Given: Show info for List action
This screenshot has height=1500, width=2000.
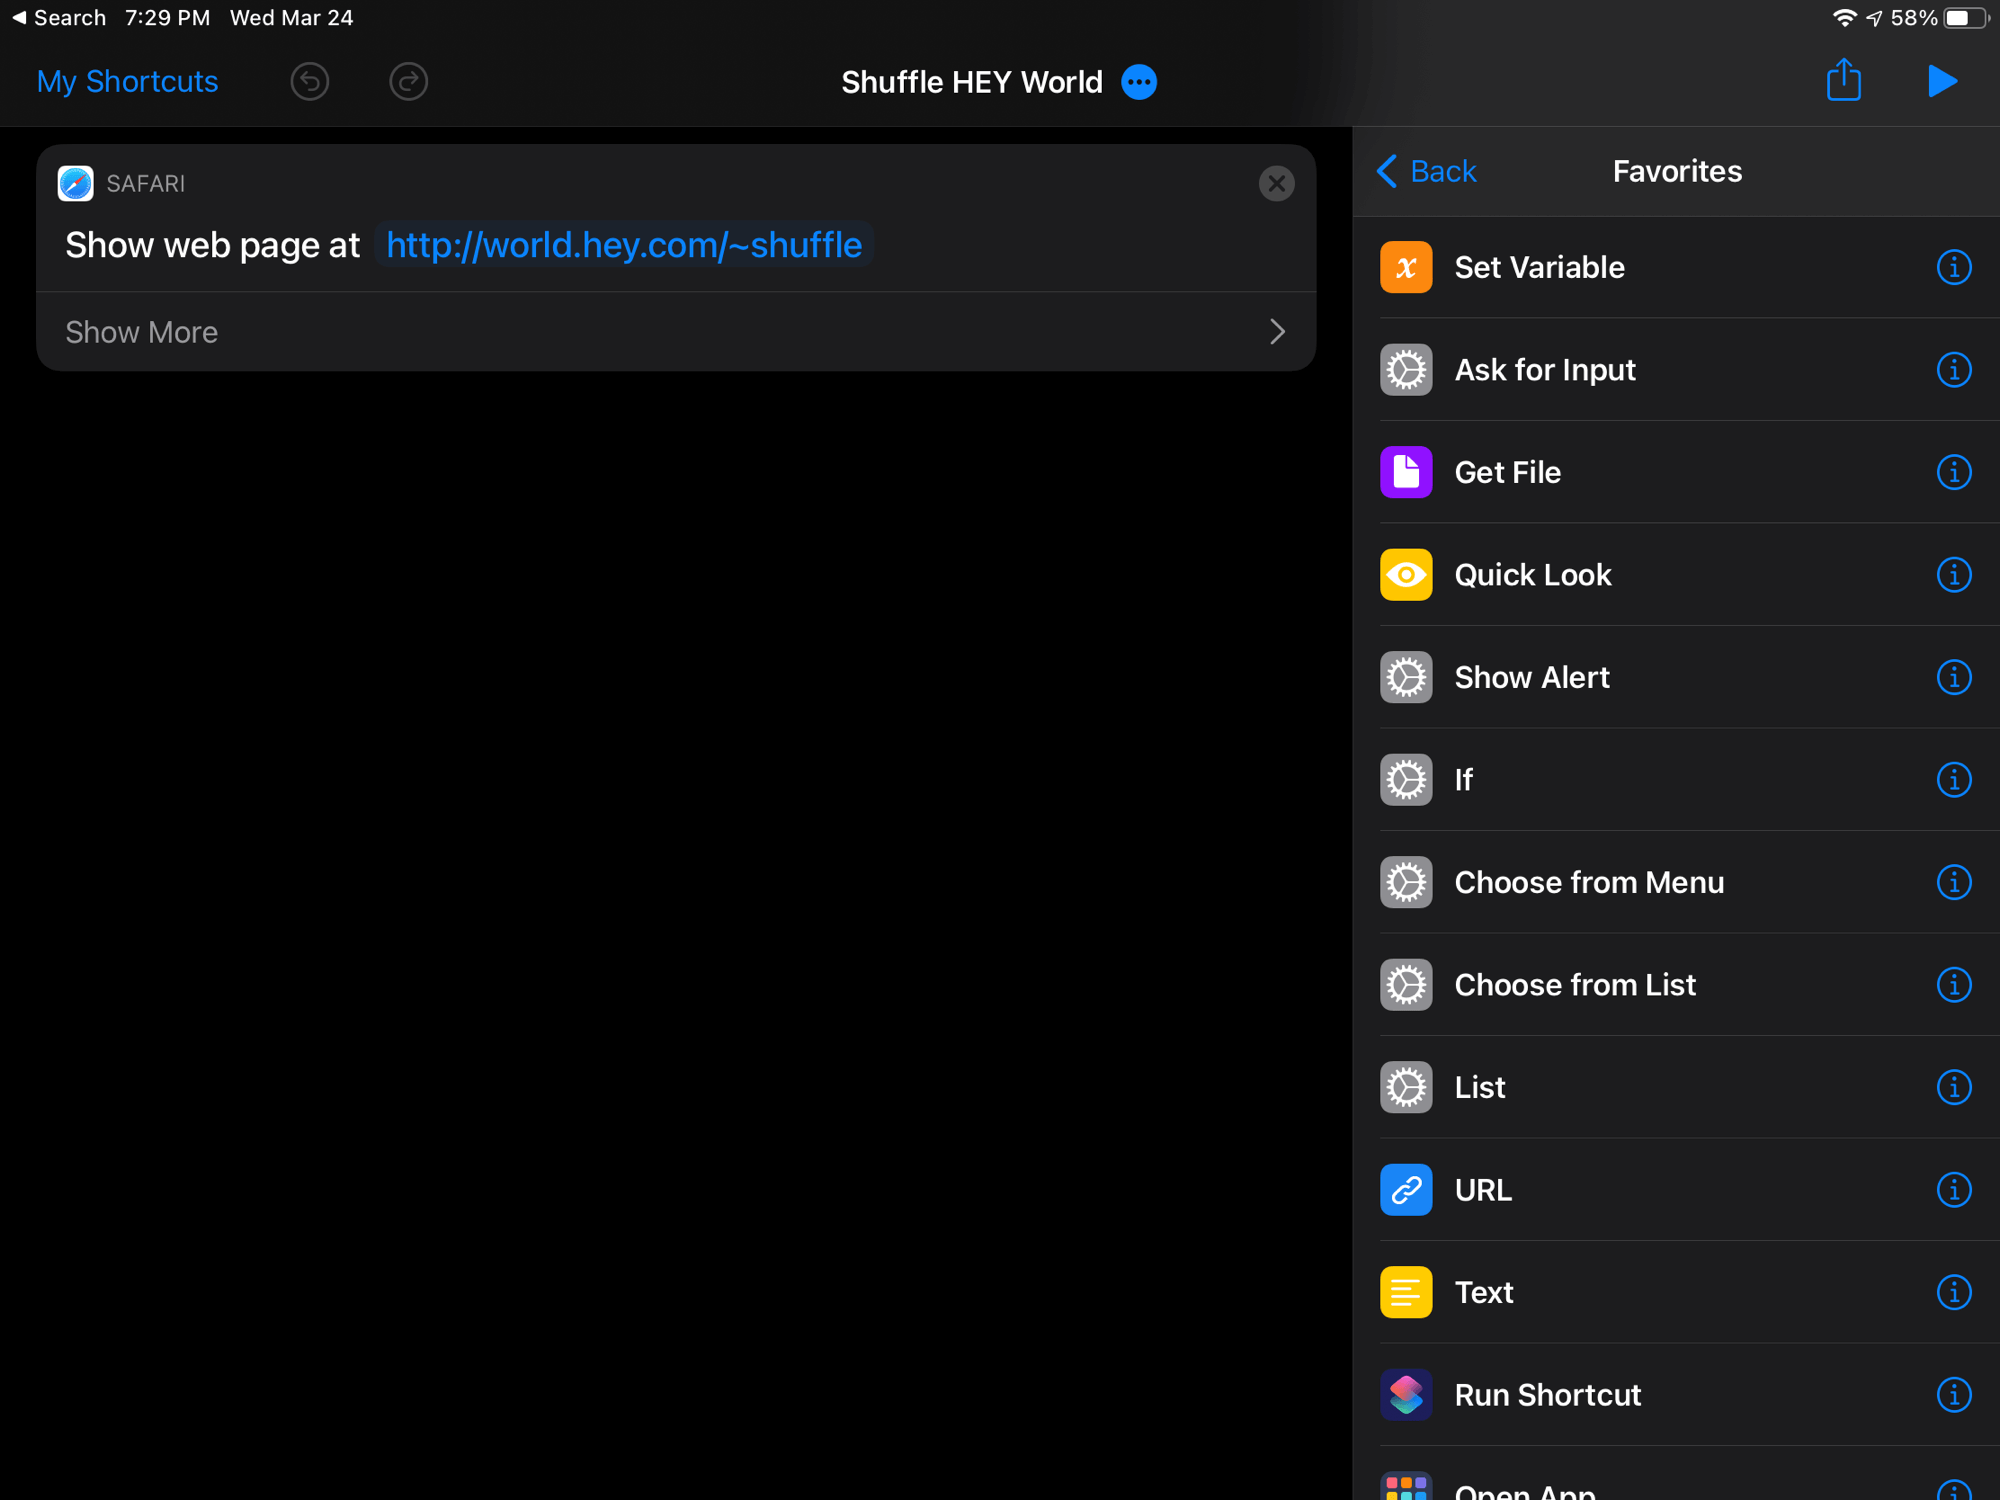Looking at the screenshot, I should (x=1953, y=1087).
